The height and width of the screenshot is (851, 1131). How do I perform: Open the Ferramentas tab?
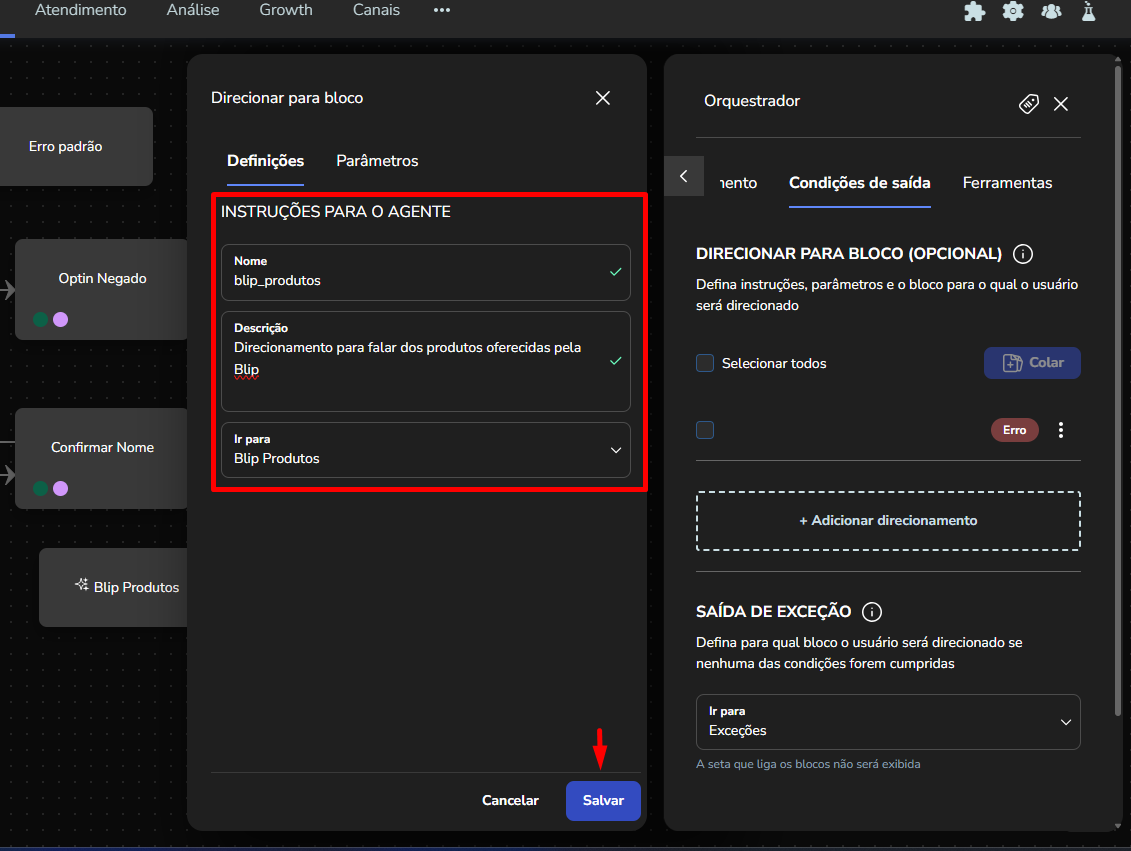1007,183
